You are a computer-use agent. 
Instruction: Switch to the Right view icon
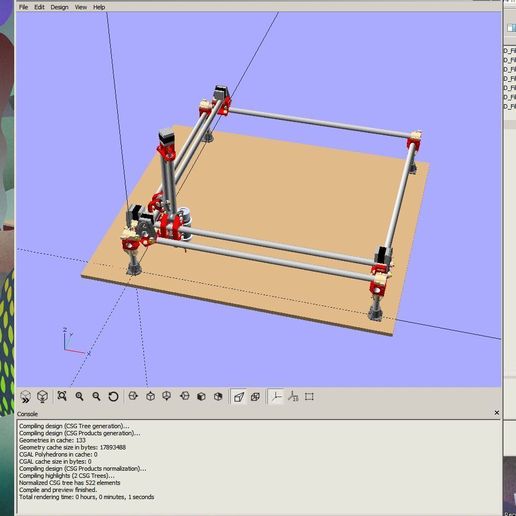point(133,396)
